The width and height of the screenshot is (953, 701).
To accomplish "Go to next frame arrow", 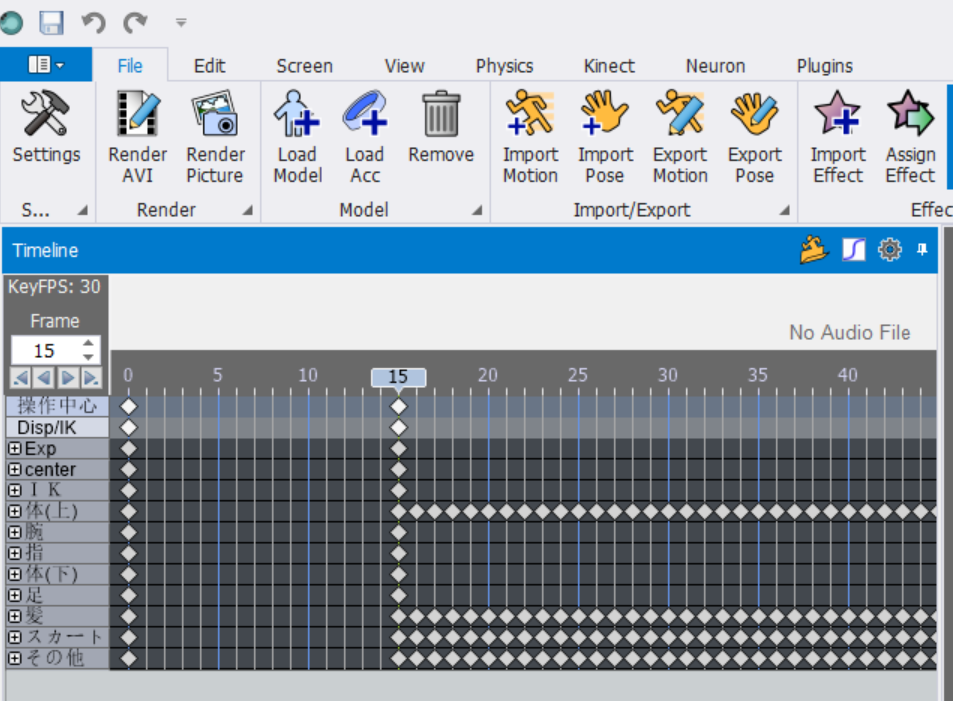I will 68,378.
